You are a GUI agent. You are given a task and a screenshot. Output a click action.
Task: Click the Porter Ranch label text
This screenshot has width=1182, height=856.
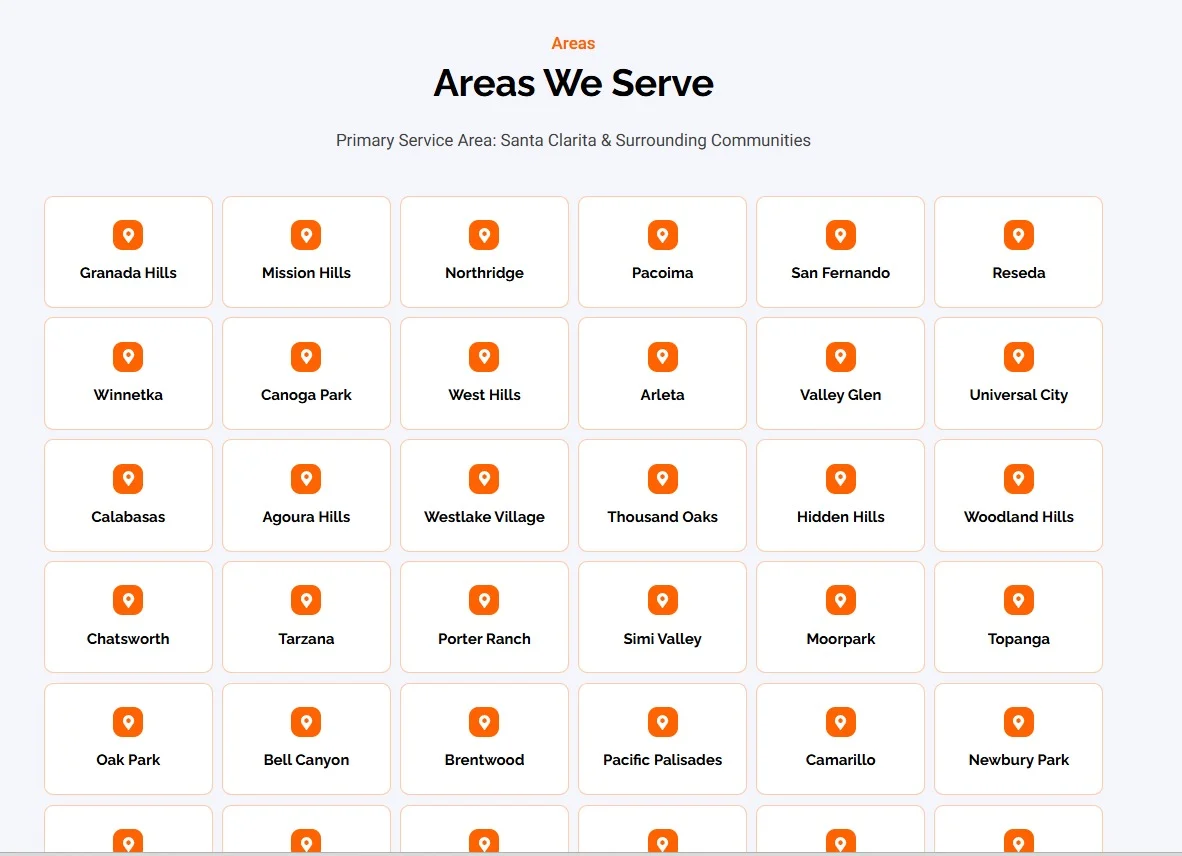point(484,639)
